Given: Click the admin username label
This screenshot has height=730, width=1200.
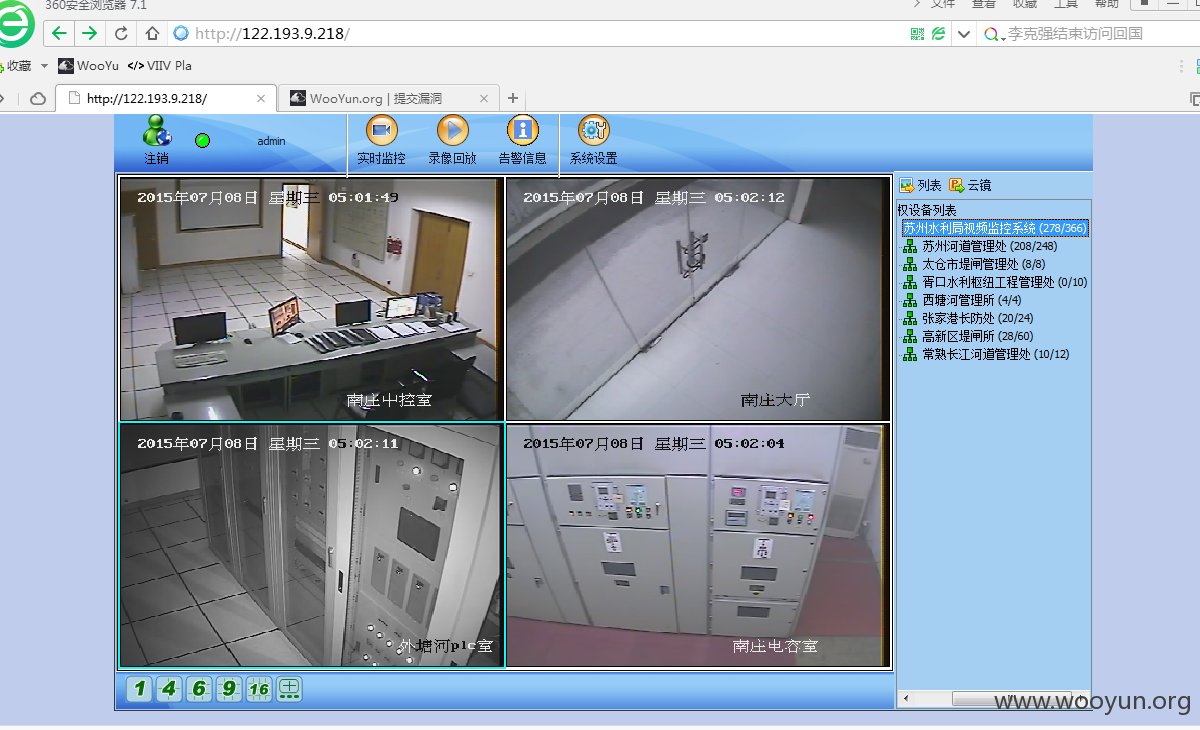Looking at the screenshot, I should (x=271, y=141).
